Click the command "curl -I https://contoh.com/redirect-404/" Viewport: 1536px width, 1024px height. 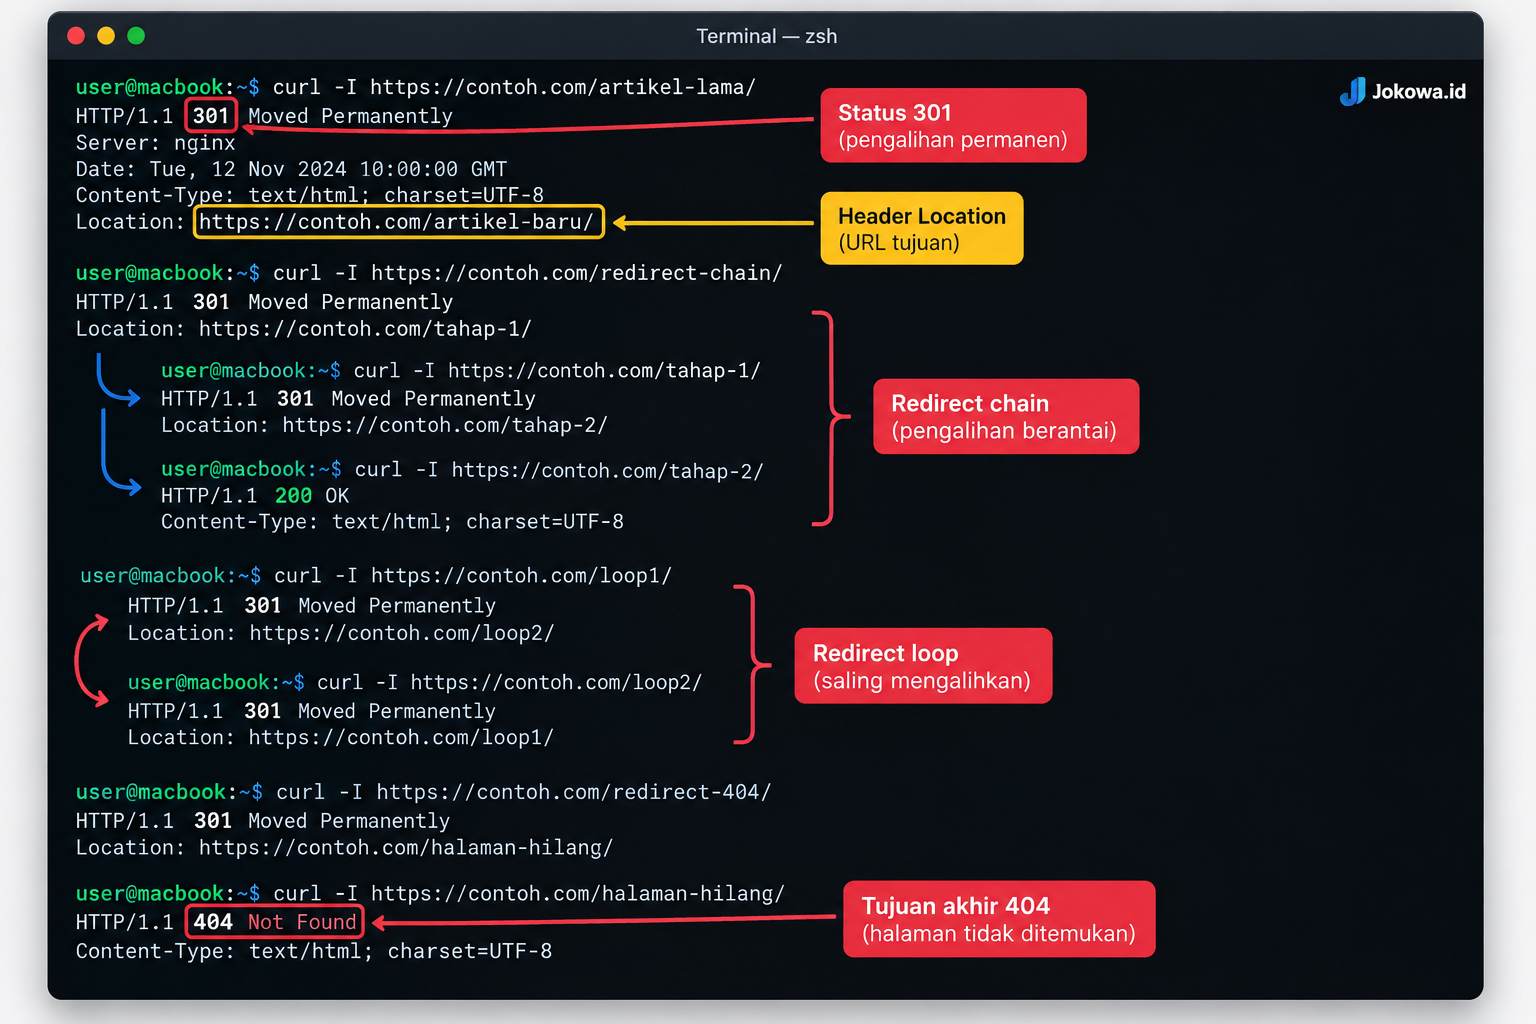pos(524,792)
